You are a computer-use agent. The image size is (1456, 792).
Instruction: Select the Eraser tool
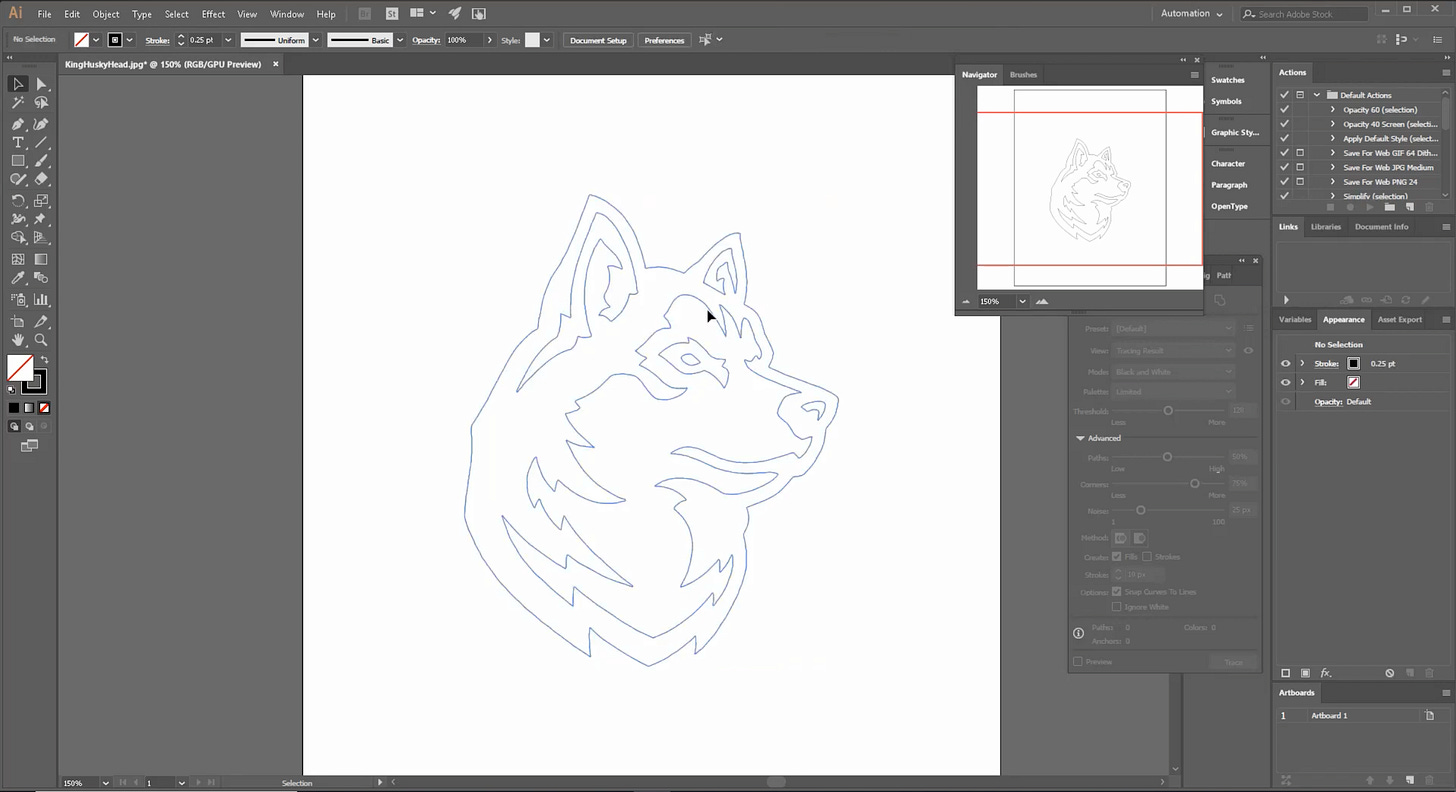(x=41, y=178)
